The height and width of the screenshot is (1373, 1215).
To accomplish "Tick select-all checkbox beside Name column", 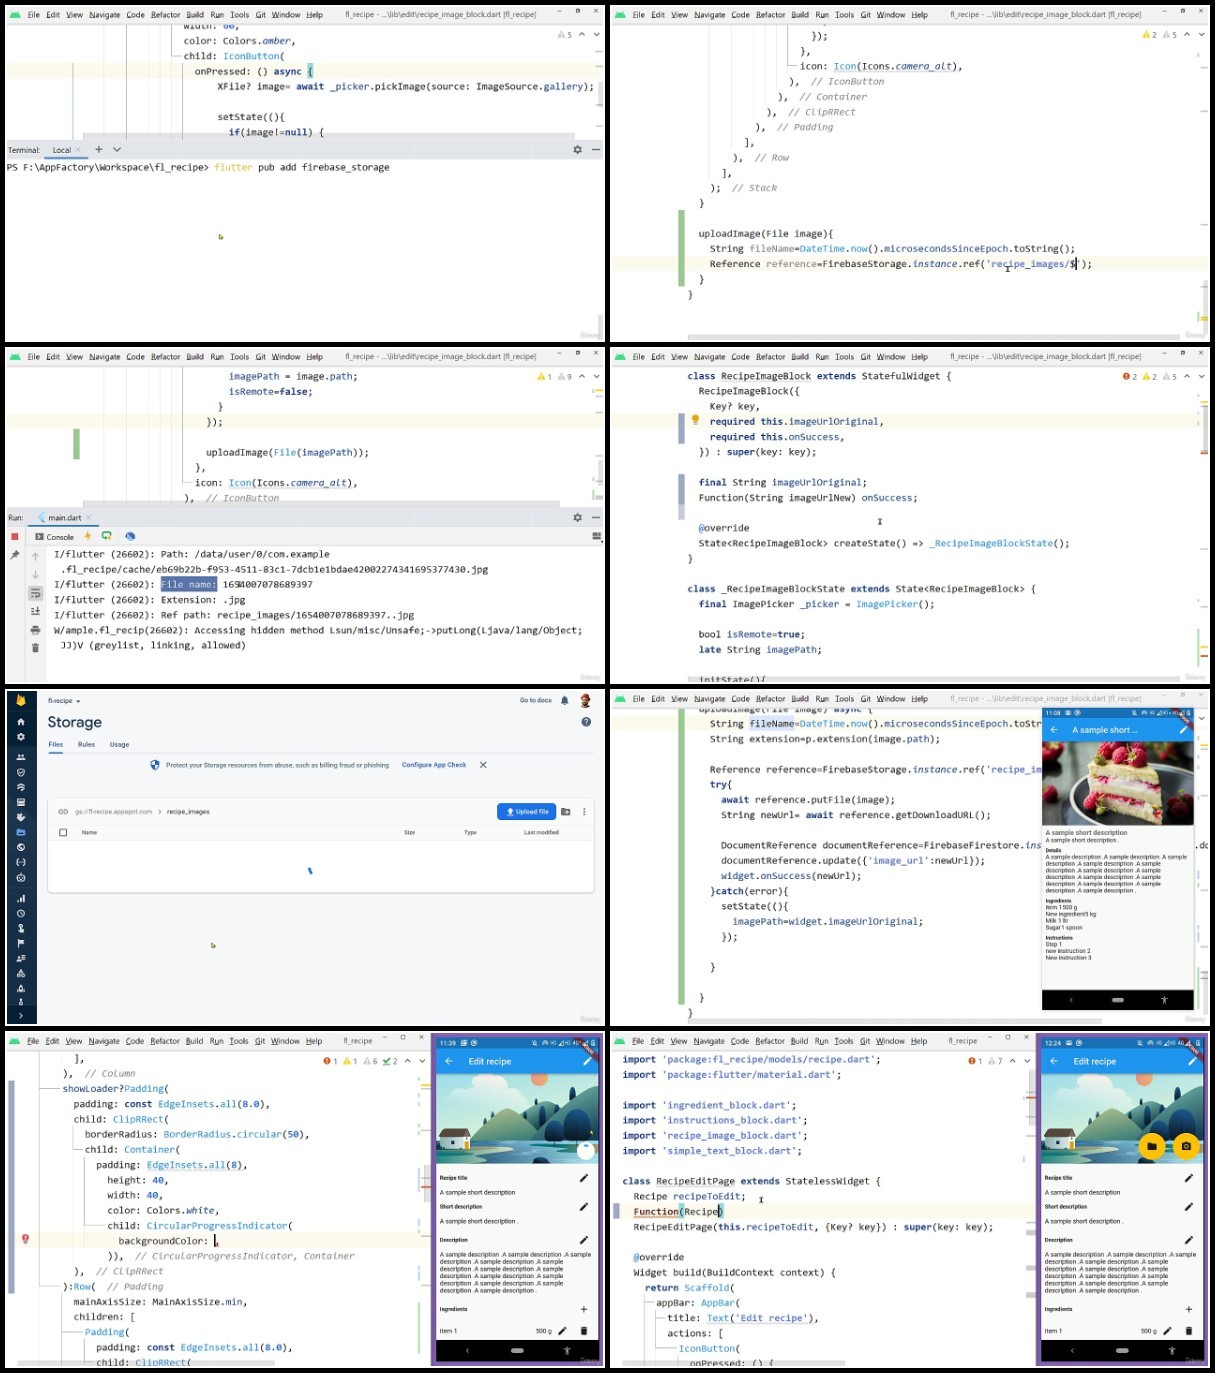I will (x=63, y=832).
